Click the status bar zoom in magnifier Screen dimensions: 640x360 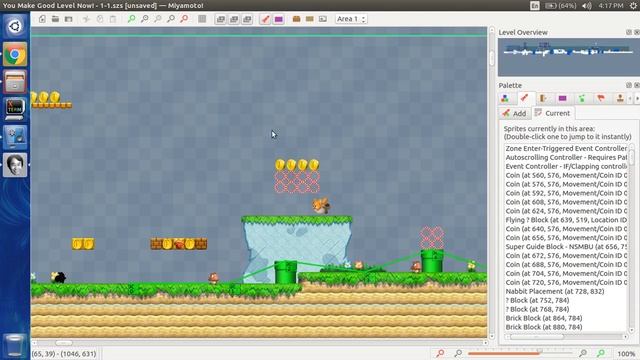[583, 353]
